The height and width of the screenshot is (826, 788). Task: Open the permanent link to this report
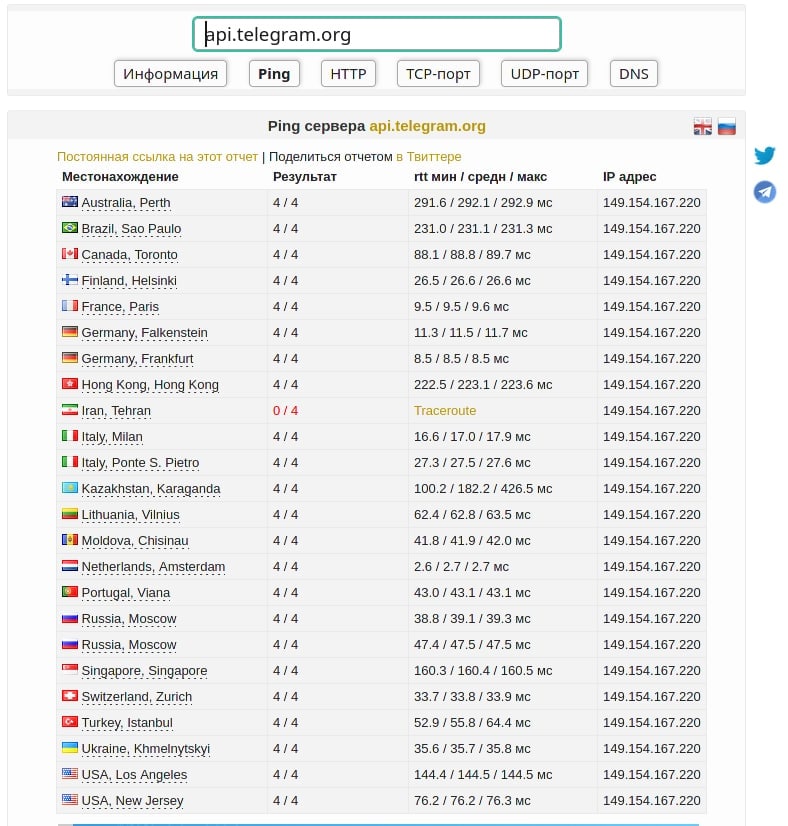(157, 156)
